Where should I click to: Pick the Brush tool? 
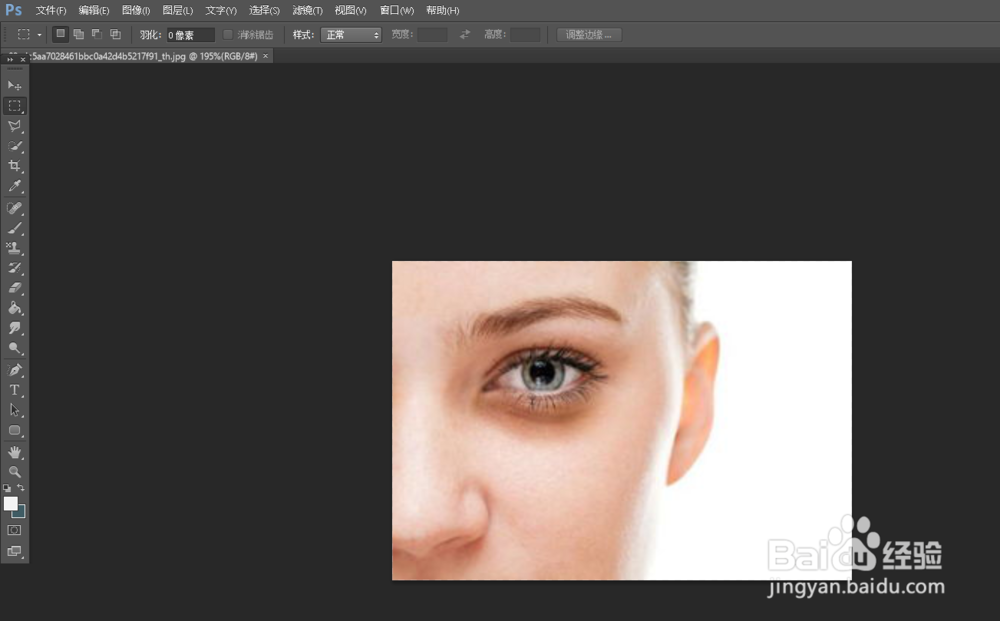pyautogui.click(x=13, y=228)
